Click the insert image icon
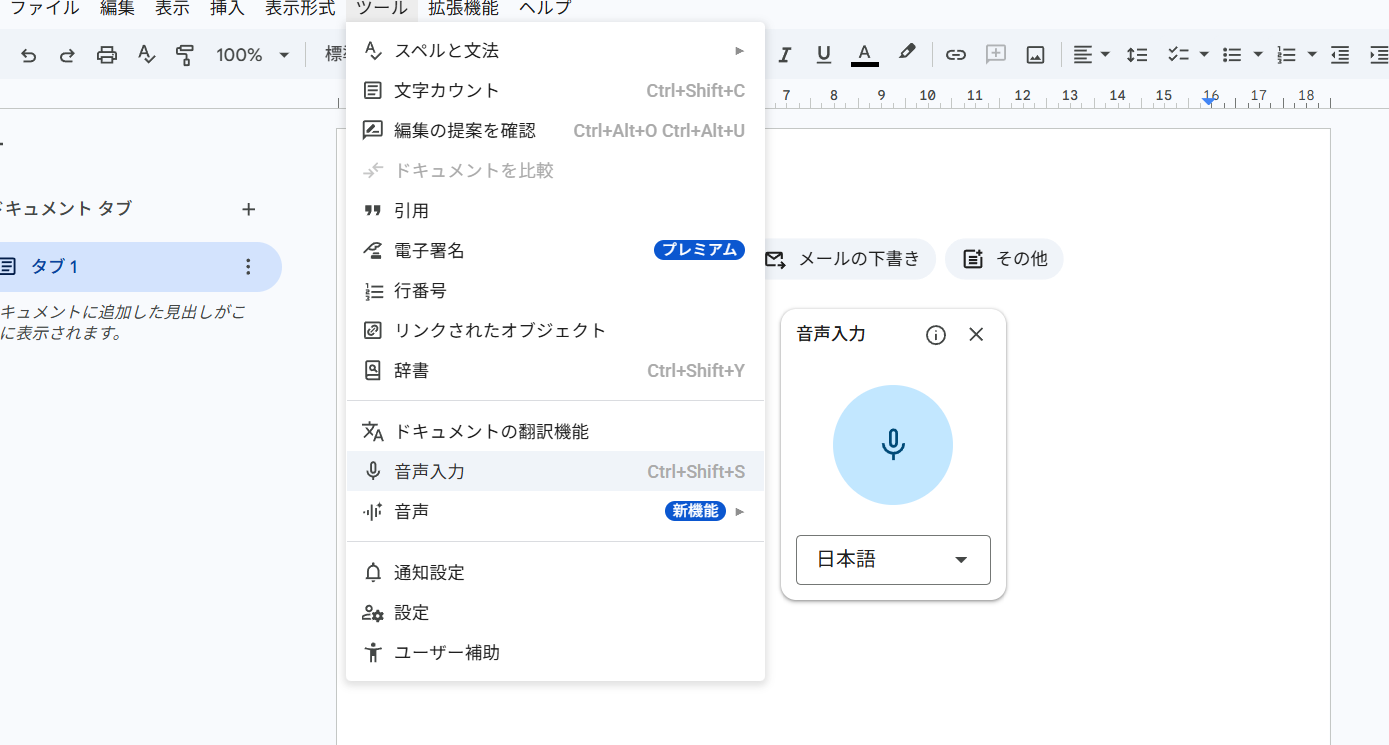Image resolution: width=1389 pixels, height=745 pixels. tap(1035, 55)
